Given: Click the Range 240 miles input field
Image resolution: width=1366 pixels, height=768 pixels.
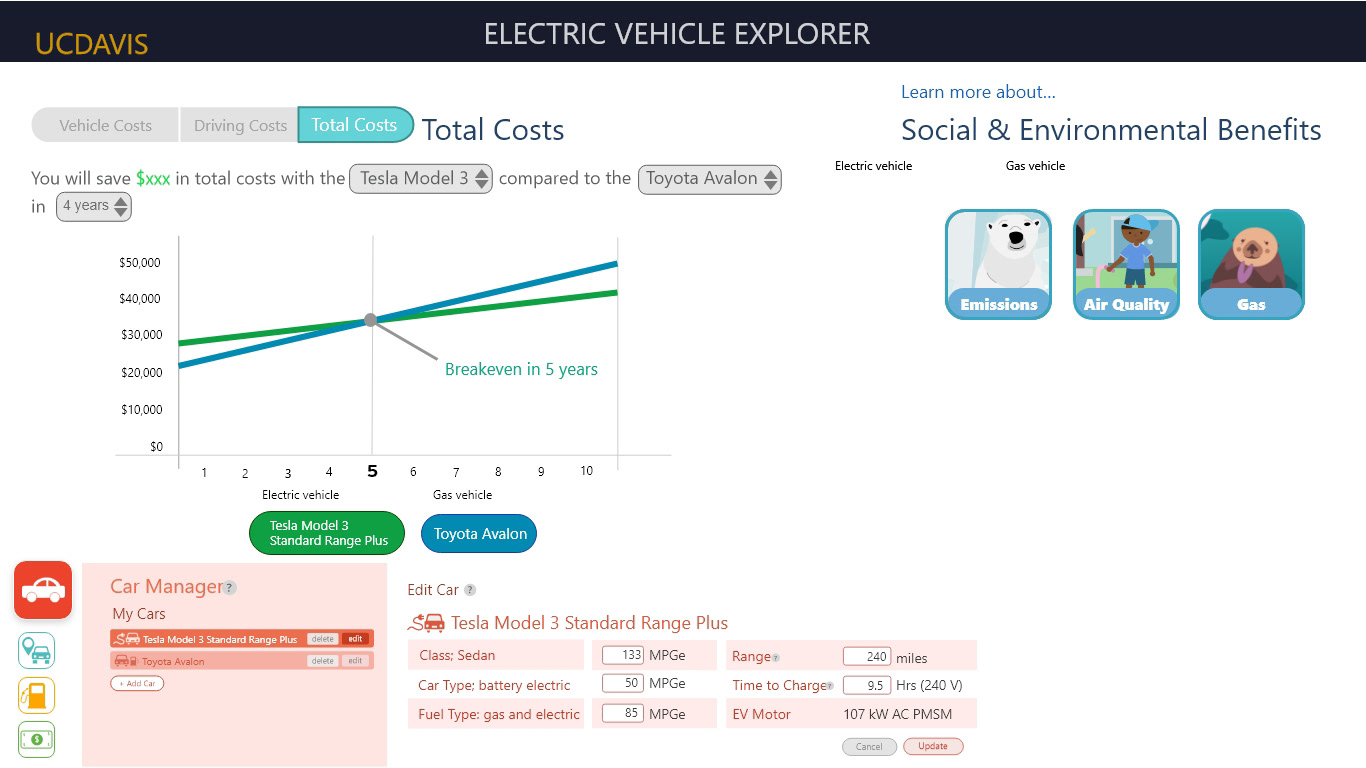Looking at the screenshot, I should click(867, 657).
